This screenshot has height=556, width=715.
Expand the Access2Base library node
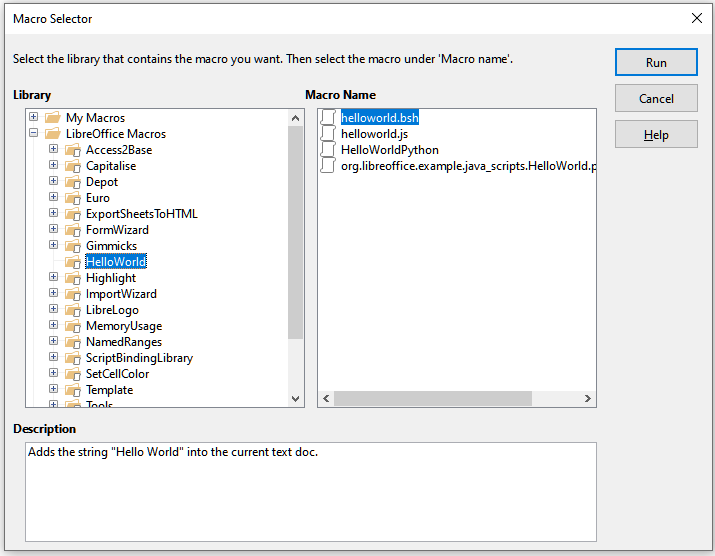tap(53, 149)
